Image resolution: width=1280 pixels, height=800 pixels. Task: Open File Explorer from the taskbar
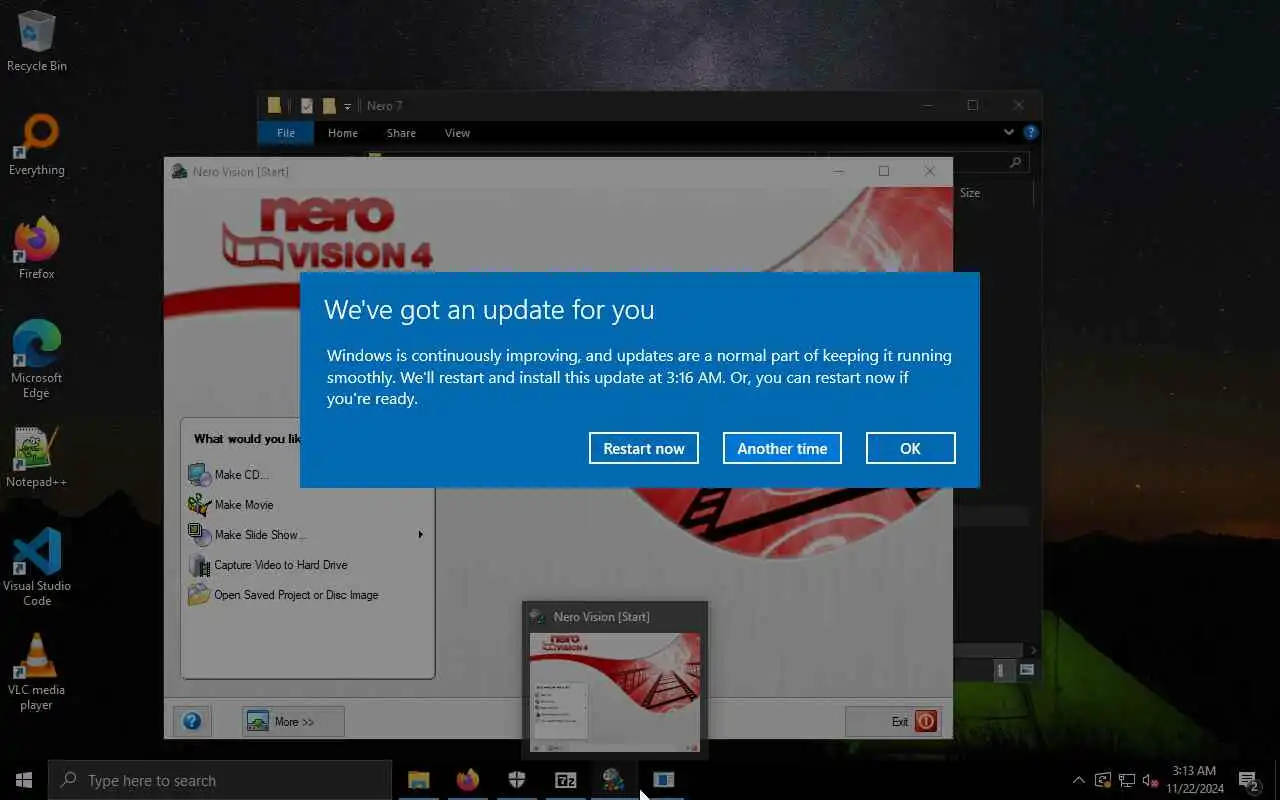pyautogui.click(x=419, y=780)
